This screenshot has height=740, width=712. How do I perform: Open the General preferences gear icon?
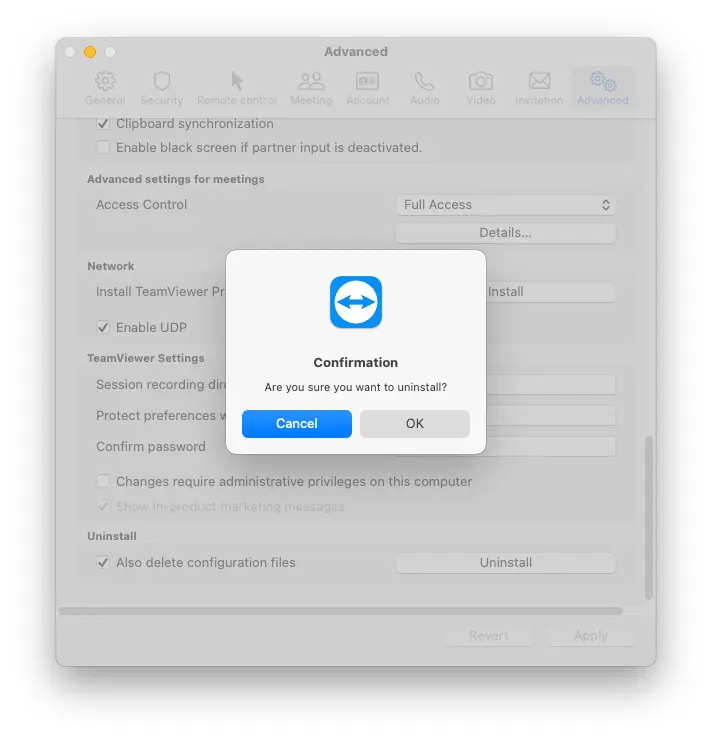pyautogui.click(x=105, y=81)
